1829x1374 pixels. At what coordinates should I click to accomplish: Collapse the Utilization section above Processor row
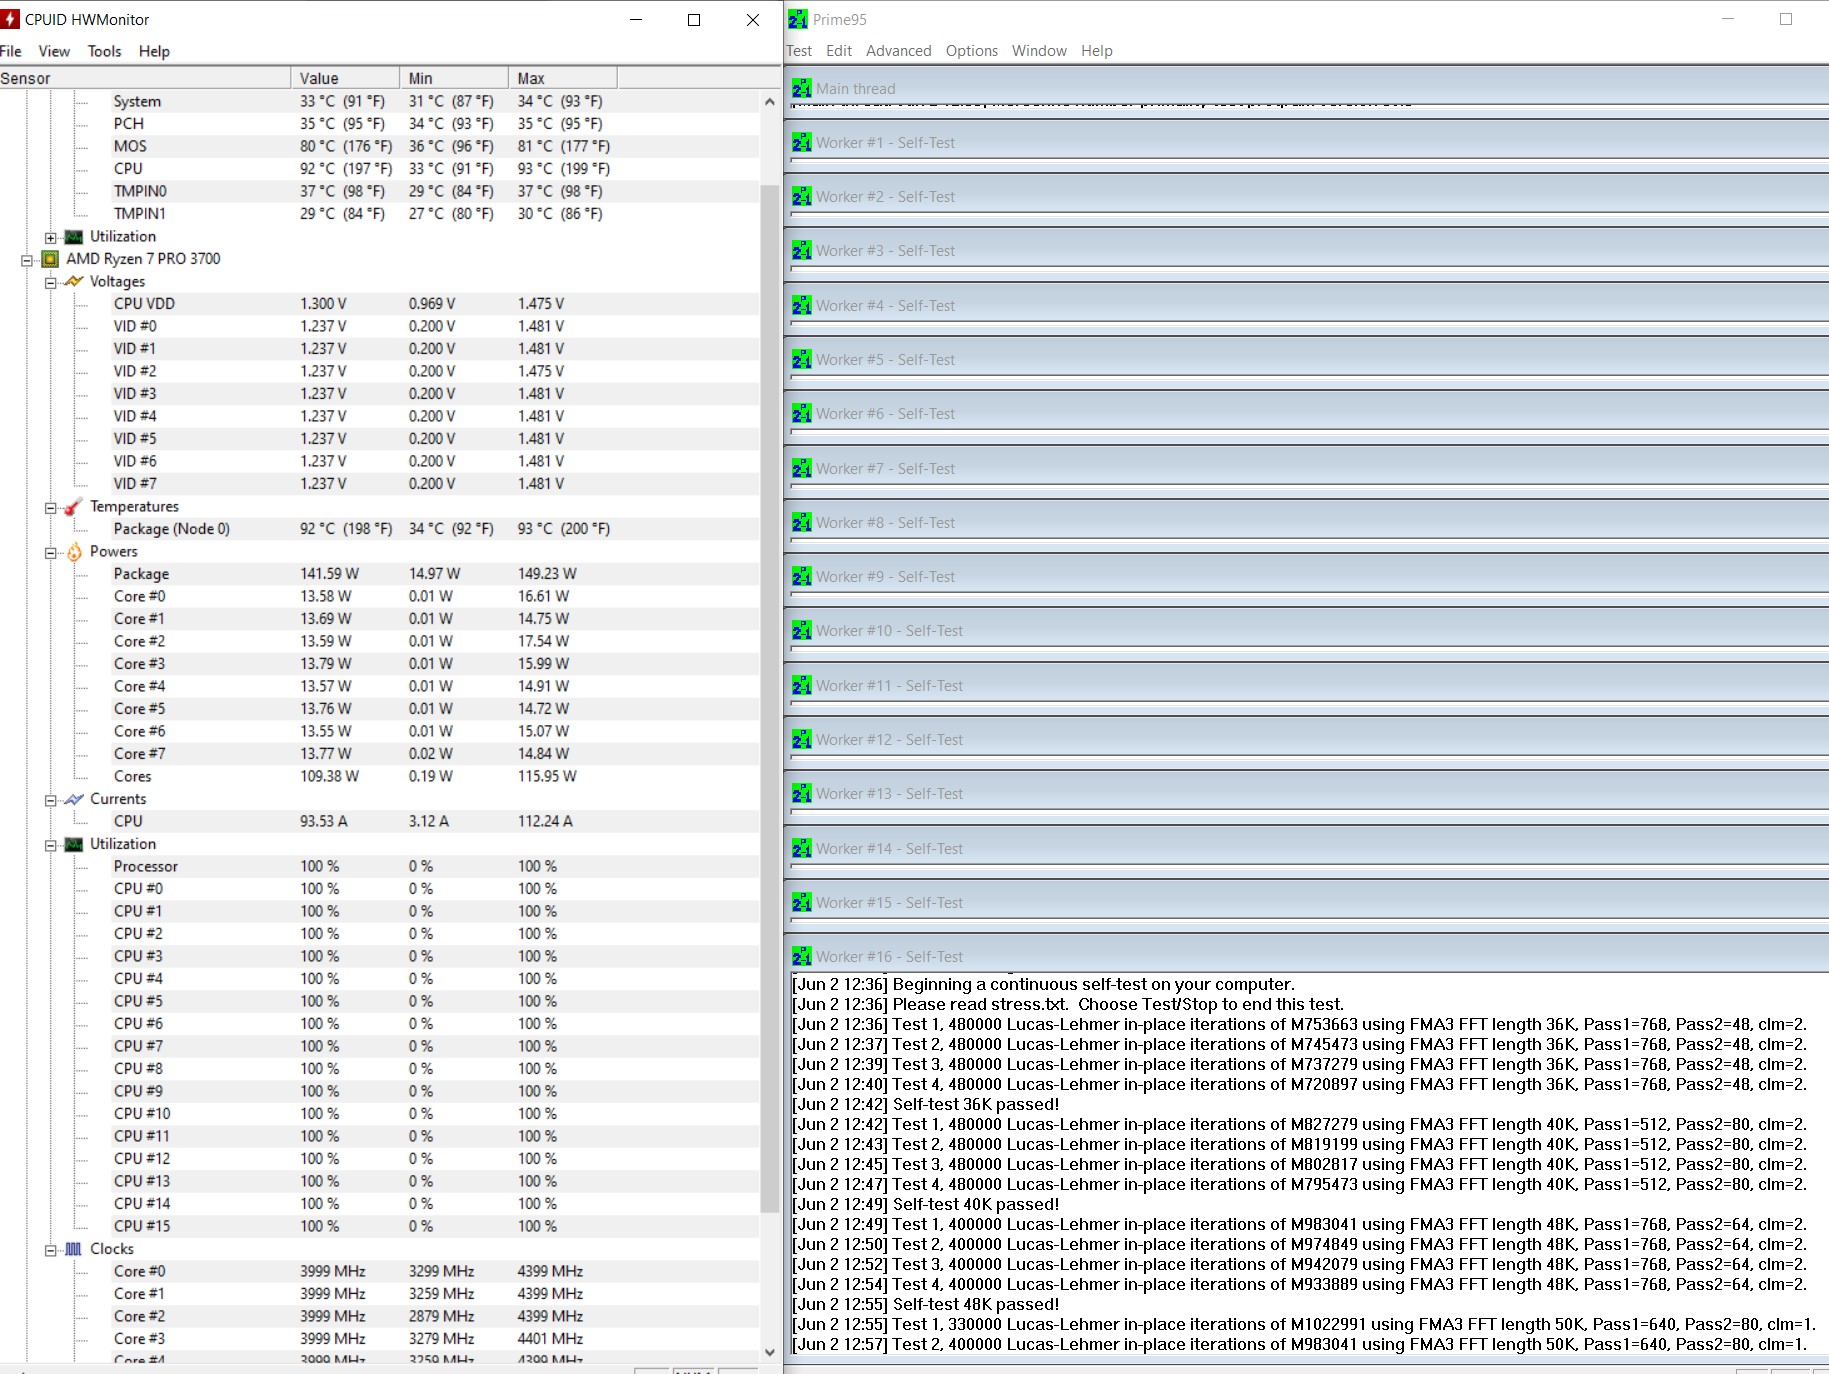[51, 845]
